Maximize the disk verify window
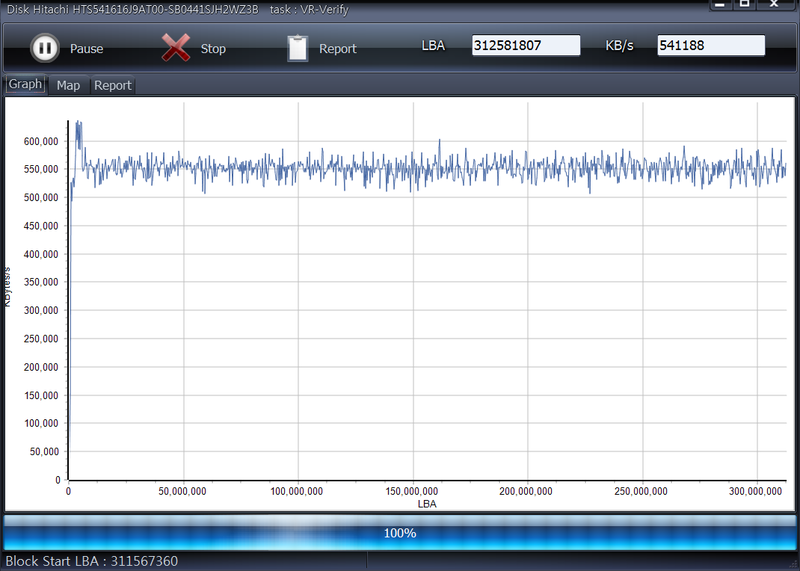Screen dimensions: 800x571 click(746, 4)
